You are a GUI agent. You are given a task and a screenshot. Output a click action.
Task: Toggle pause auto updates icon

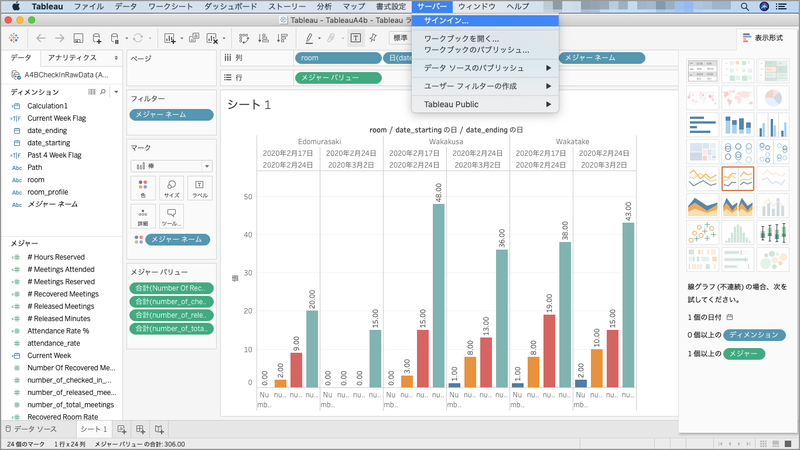click(115, 38)
